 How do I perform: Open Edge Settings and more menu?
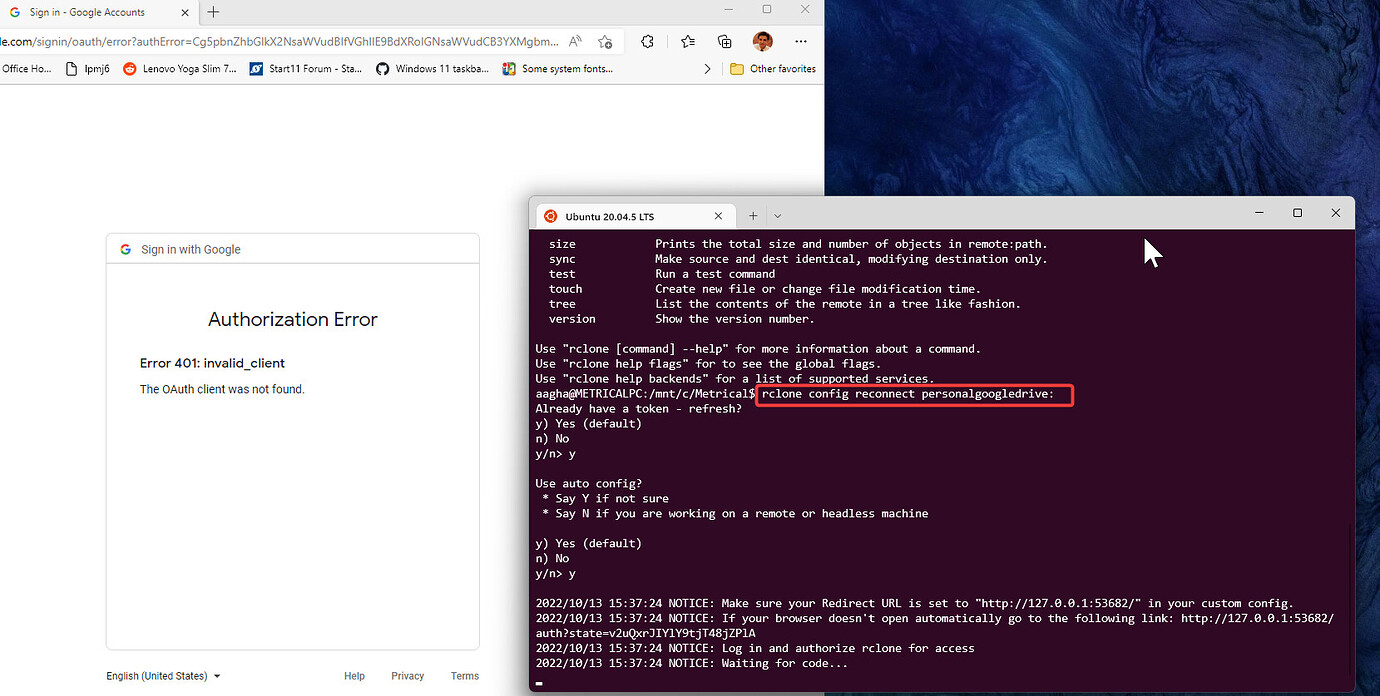point(801,41)
